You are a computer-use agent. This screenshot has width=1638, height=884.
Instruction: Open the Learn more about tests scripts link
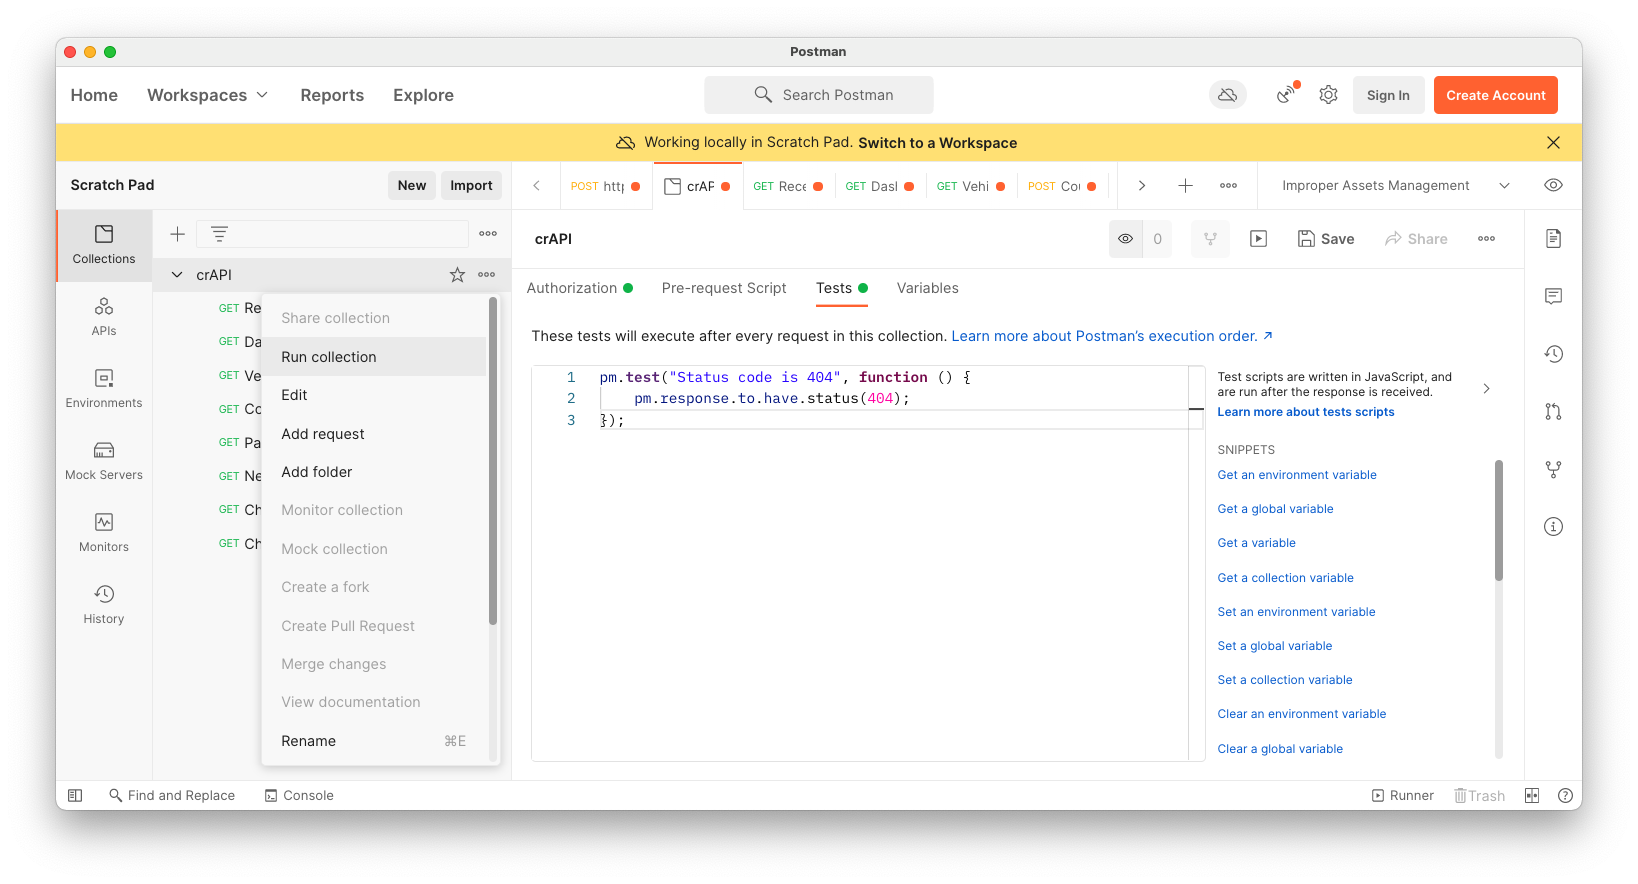1305,412
